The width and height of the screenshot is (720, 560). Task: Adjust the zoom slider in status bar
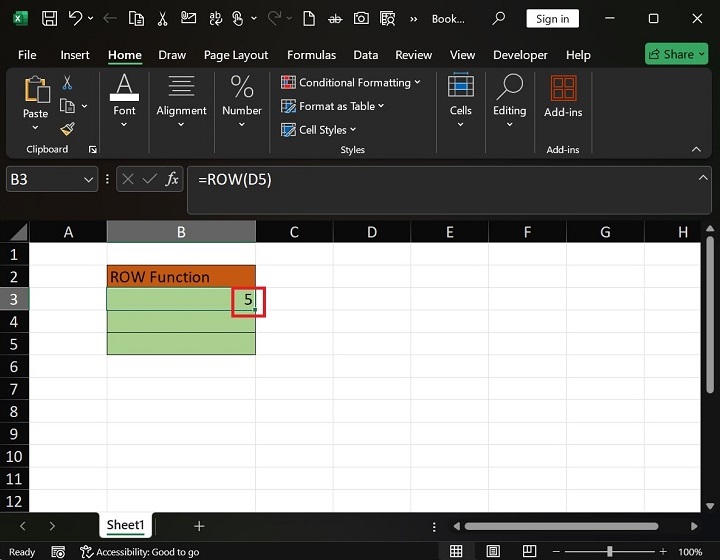click(x=608, y=551)
